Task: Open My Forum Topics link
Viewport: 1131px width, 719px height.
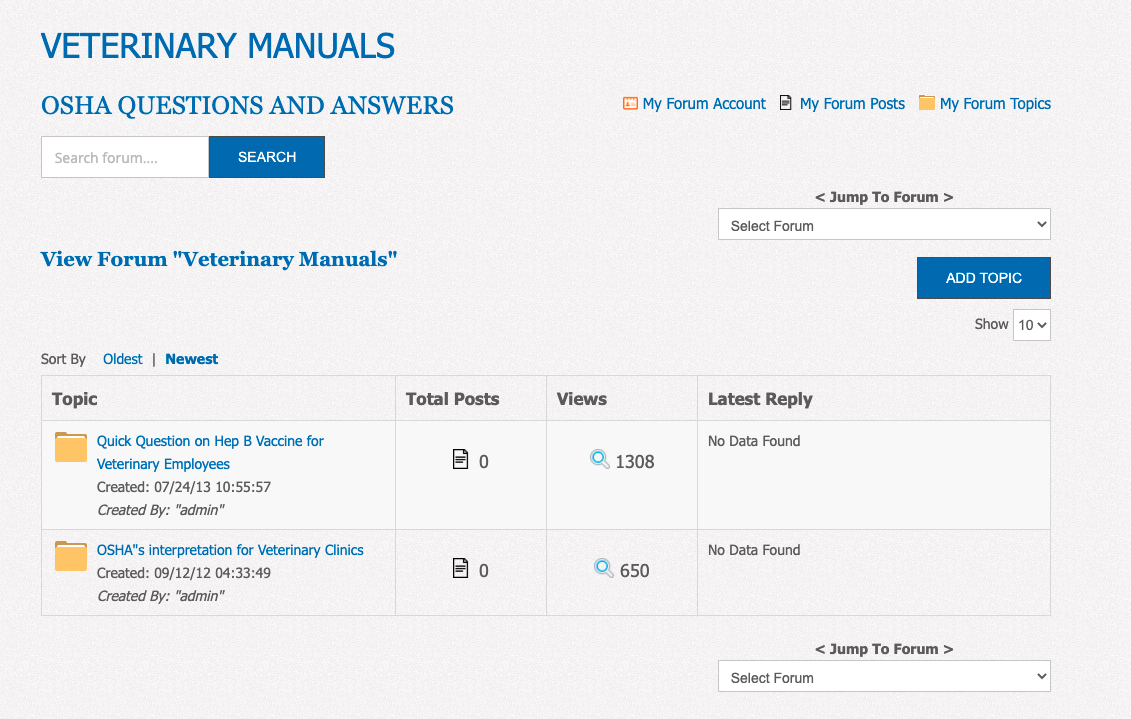Action: [995, 104]
